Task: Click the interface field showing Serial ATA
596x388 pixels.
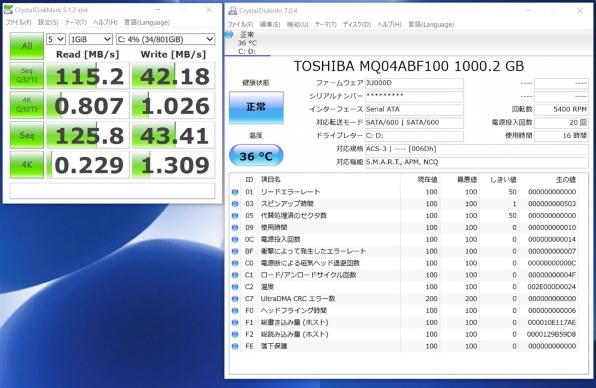Action: (414, 109)
